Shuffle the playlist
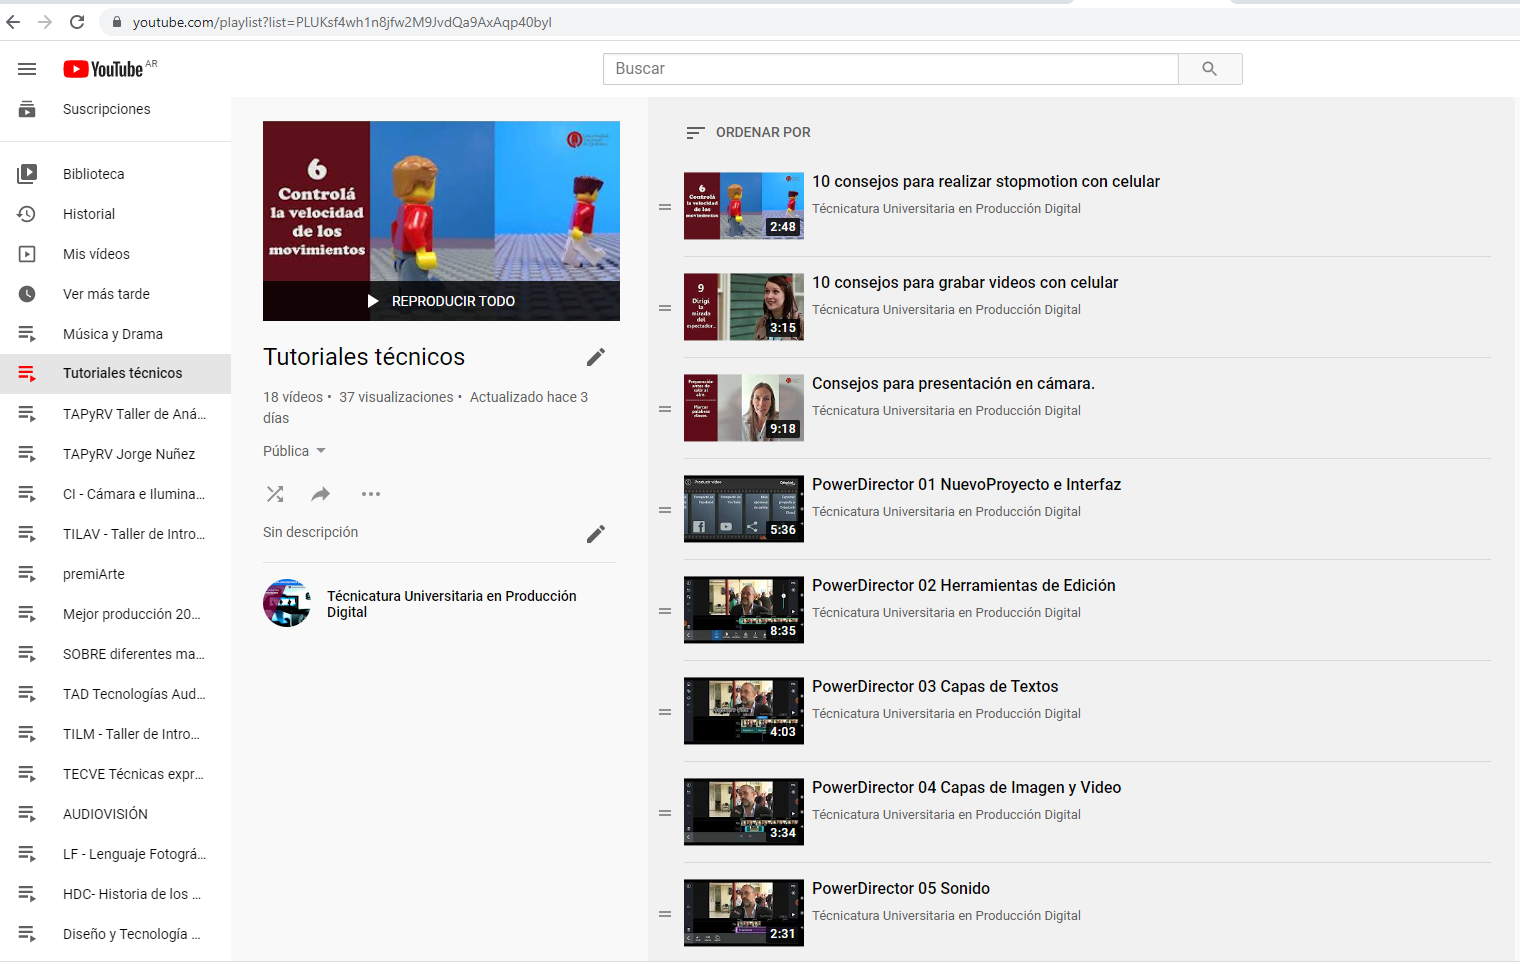 tap(275, 494)
